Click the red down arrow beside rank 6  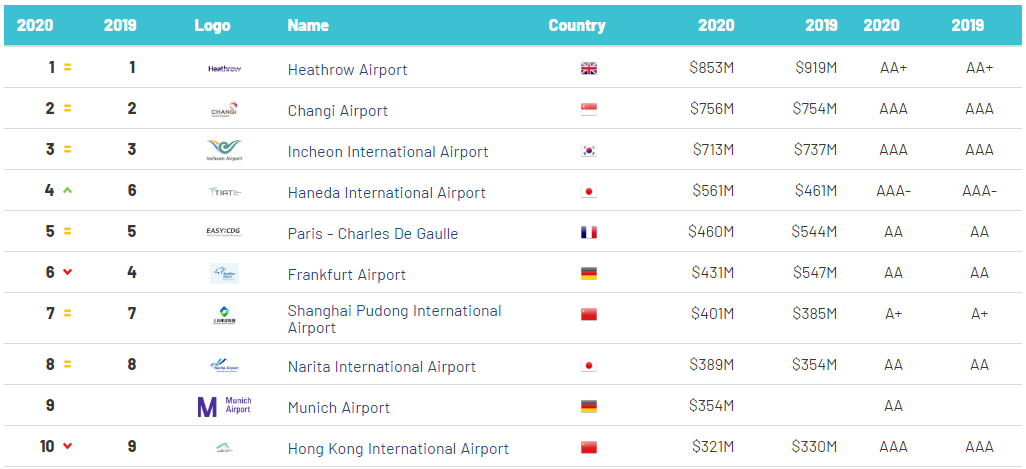click(67, 273)
